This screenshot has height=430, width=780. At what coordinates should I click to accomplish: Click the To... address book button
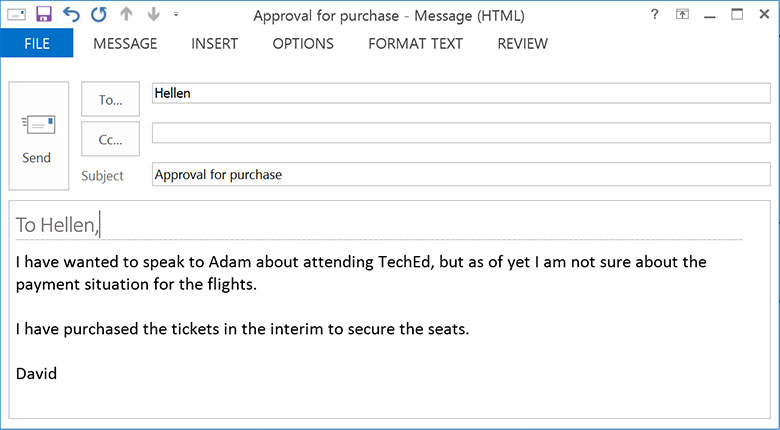110,100
